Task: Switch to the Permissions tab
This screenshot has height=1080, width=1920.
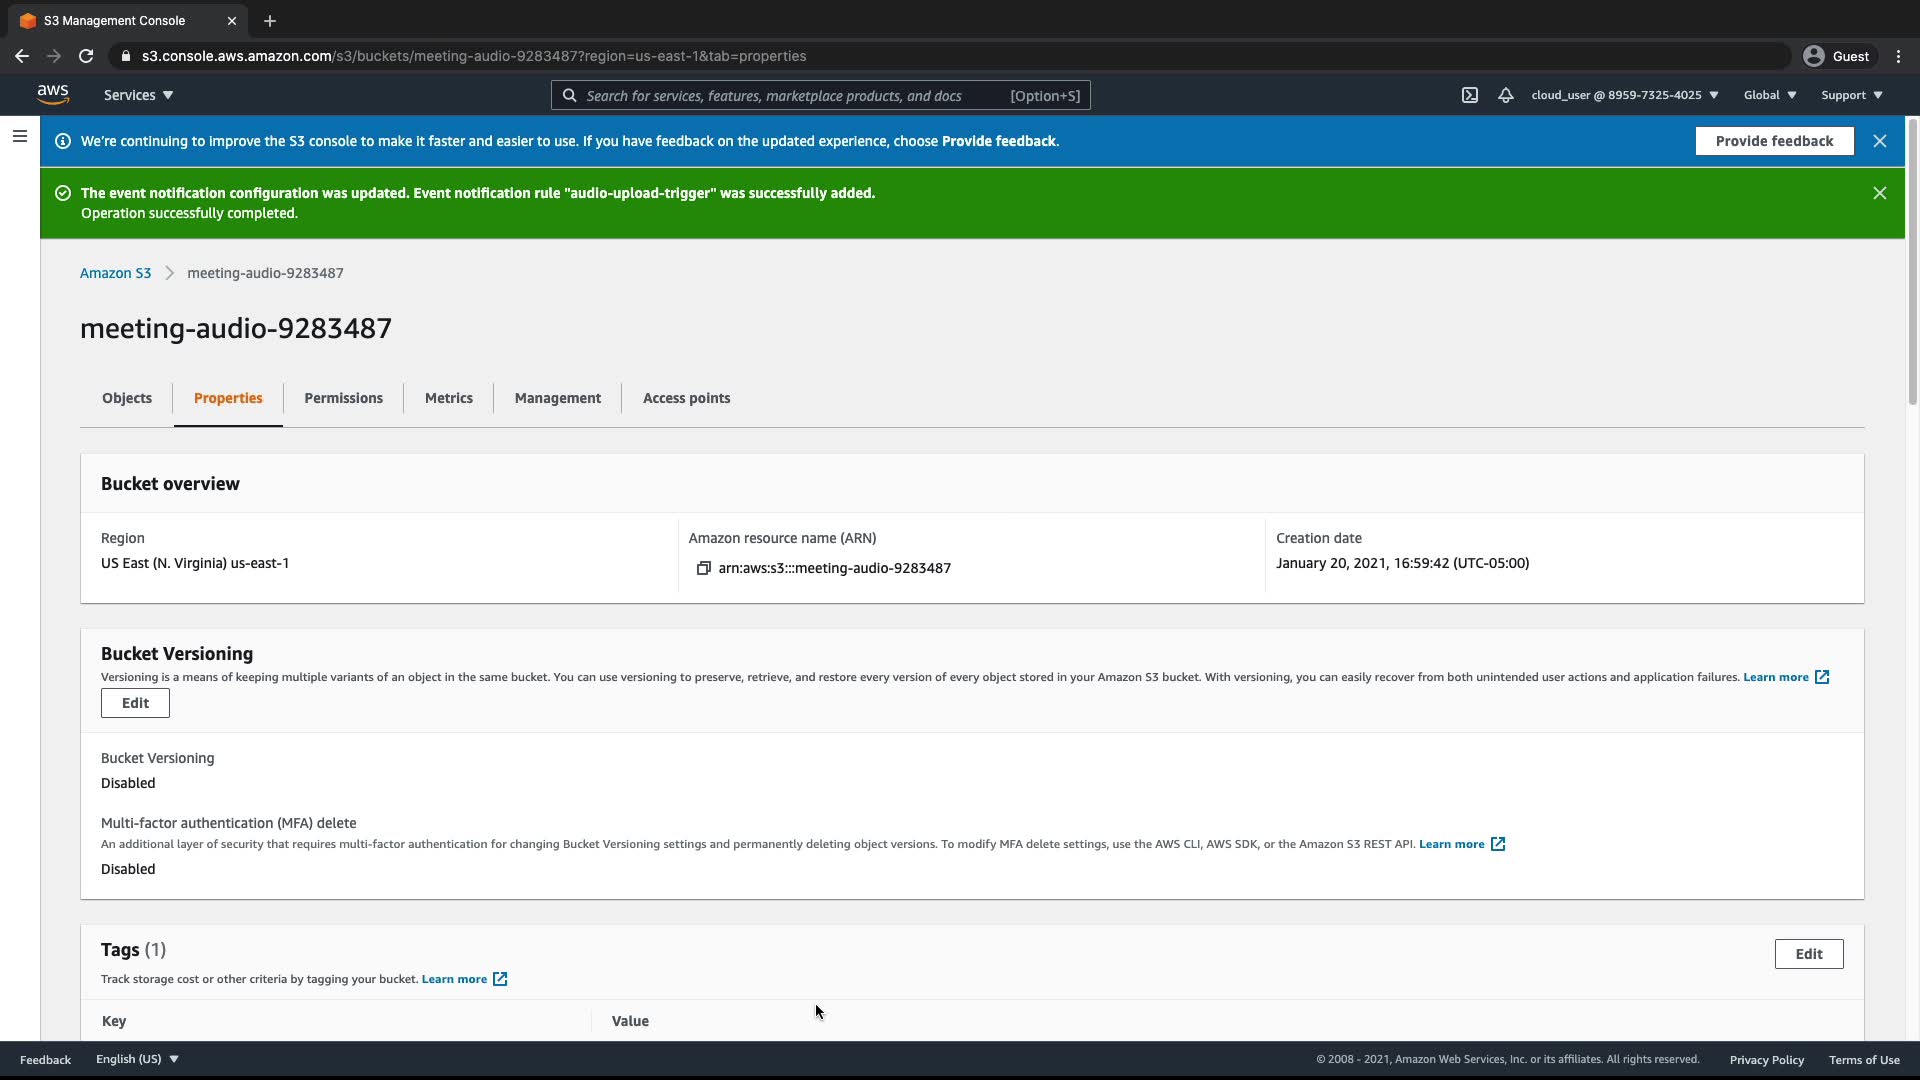Action: 343,398
